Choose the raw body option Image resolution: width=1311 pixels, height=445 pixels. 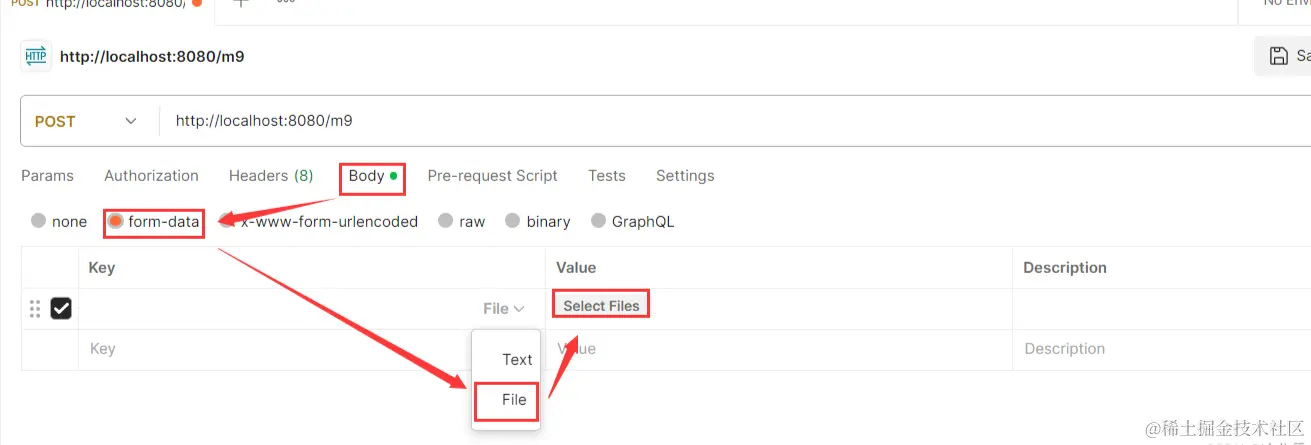(x=444, y=221)
